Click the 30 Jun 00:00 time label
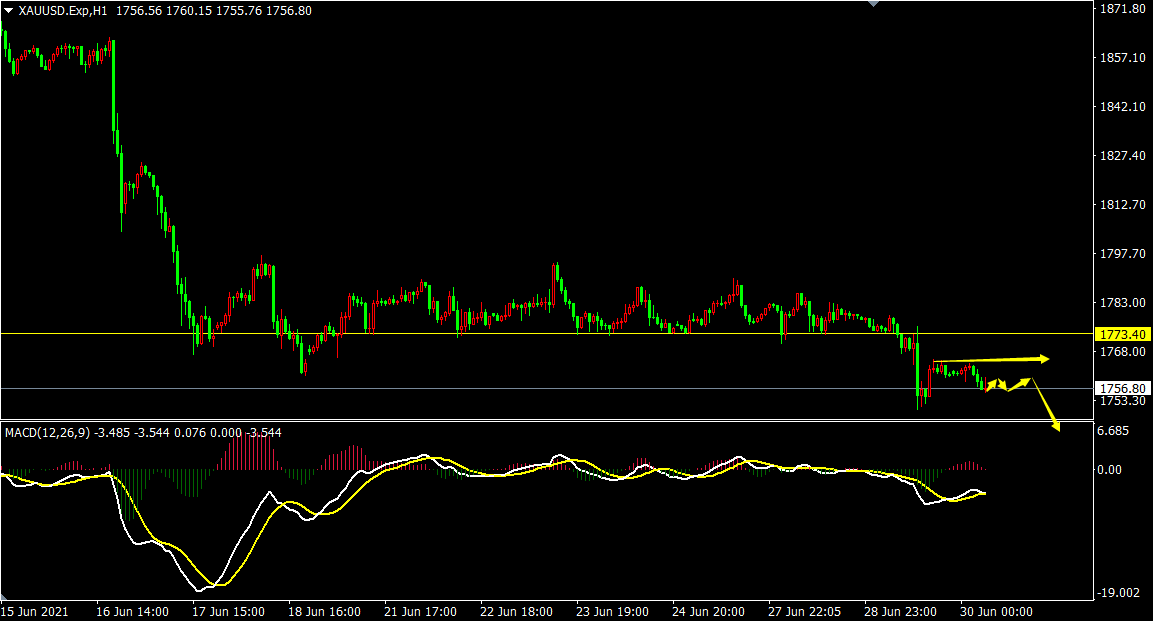Screen dimensions: 1153x621 tap(996, 611)
